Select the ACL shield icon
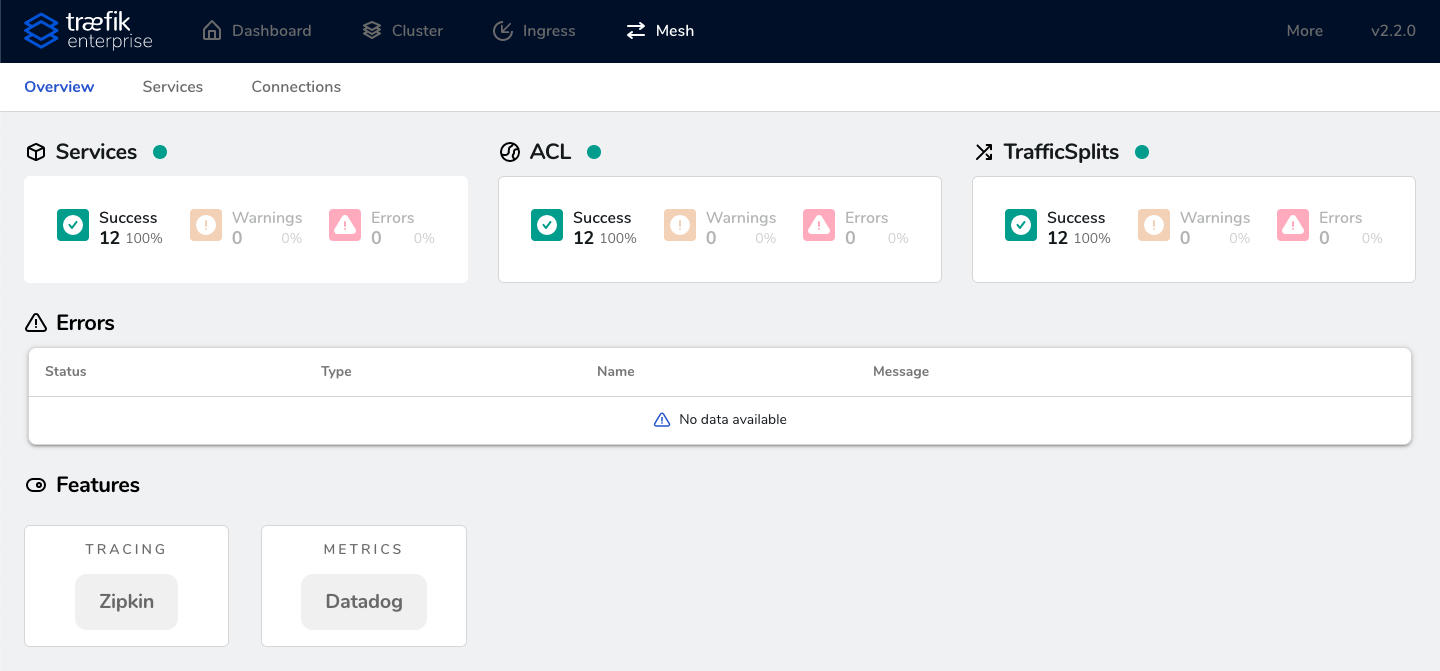Screen dimensions: 1440x671 tap(510, 151)
